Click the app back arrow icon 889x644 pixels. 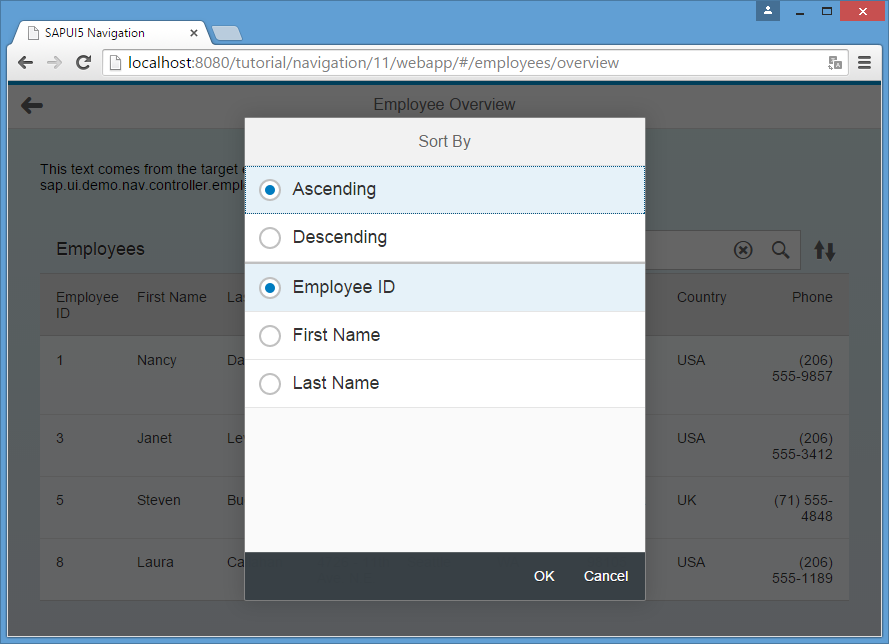(x=32, y=105)
